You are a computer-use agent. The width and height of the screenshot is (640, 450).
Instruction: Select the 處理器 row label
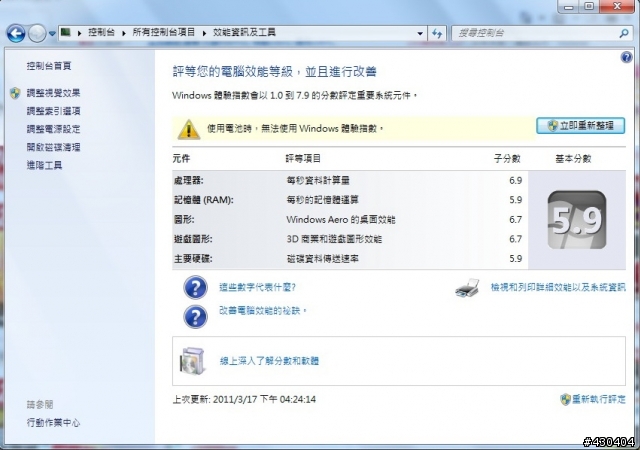coord(188,180)
